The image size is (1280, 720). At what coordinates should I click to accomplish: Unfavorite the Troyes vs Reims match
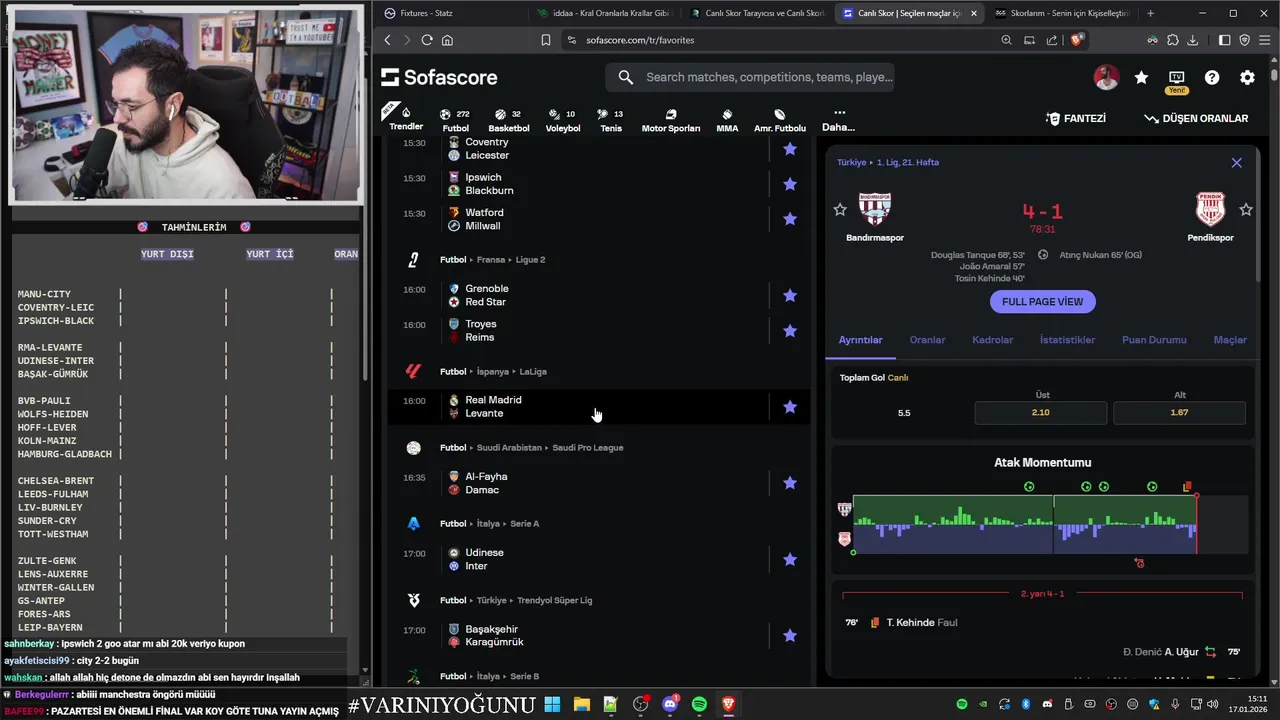[790, 331]
